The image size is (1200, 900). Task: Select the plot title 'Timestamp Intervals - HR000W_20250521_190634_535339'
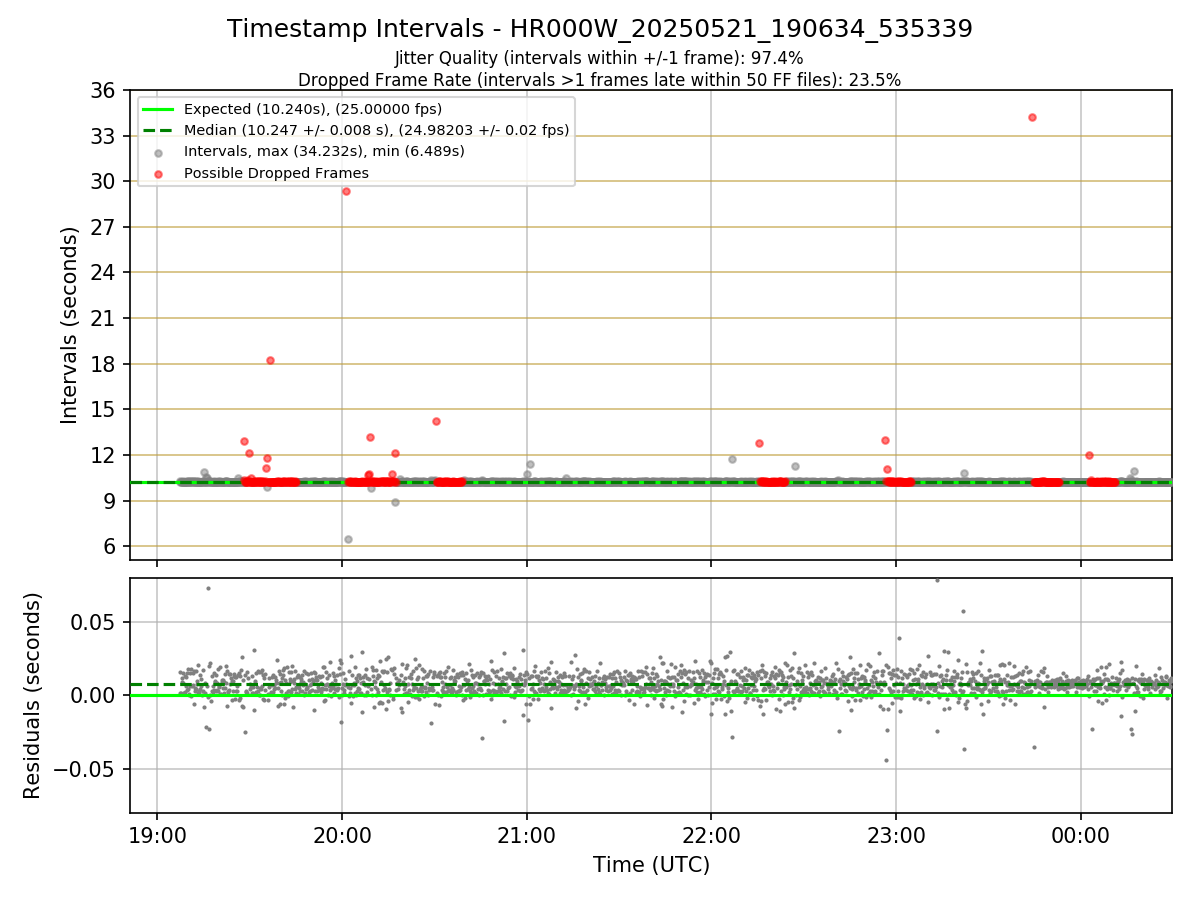tap(600, 29)
